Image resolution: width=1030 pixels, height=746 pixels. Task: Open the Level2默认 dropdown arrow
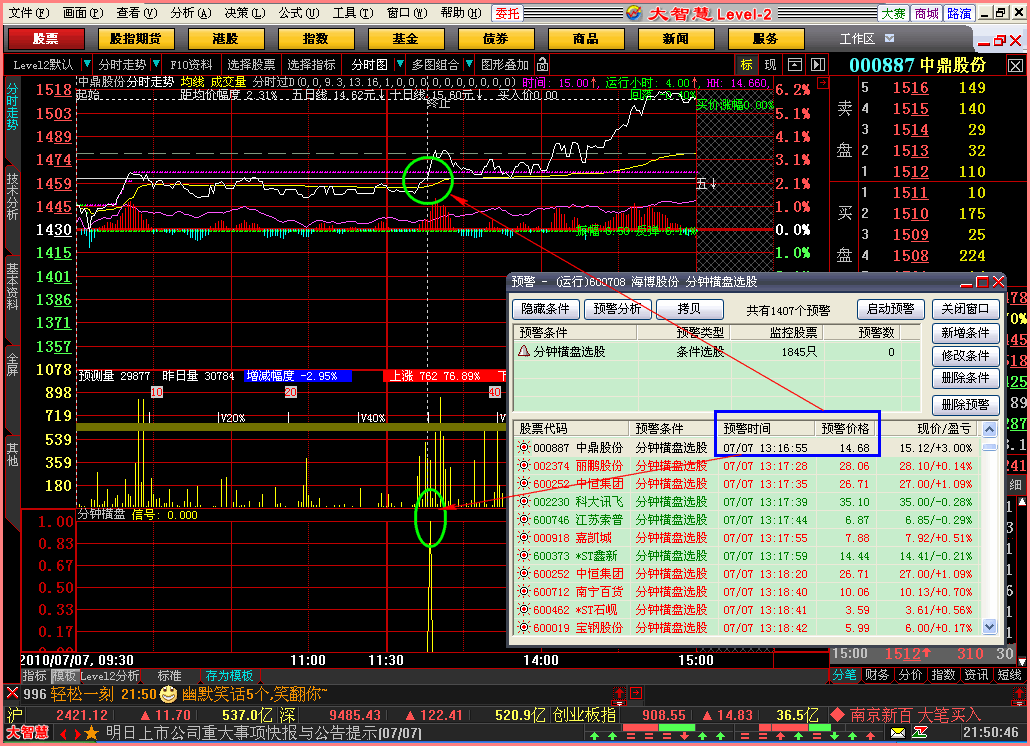(x=86, y=64)
